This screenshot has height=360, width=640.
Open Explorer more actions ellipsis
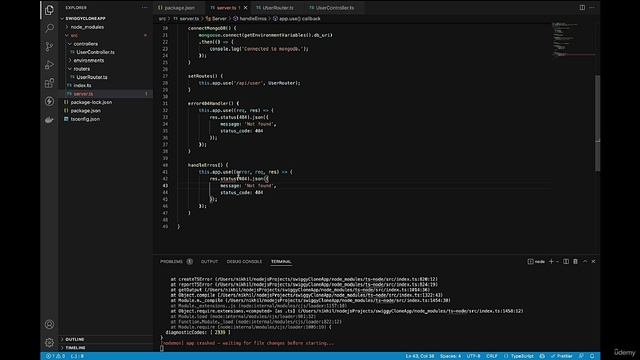144,7
